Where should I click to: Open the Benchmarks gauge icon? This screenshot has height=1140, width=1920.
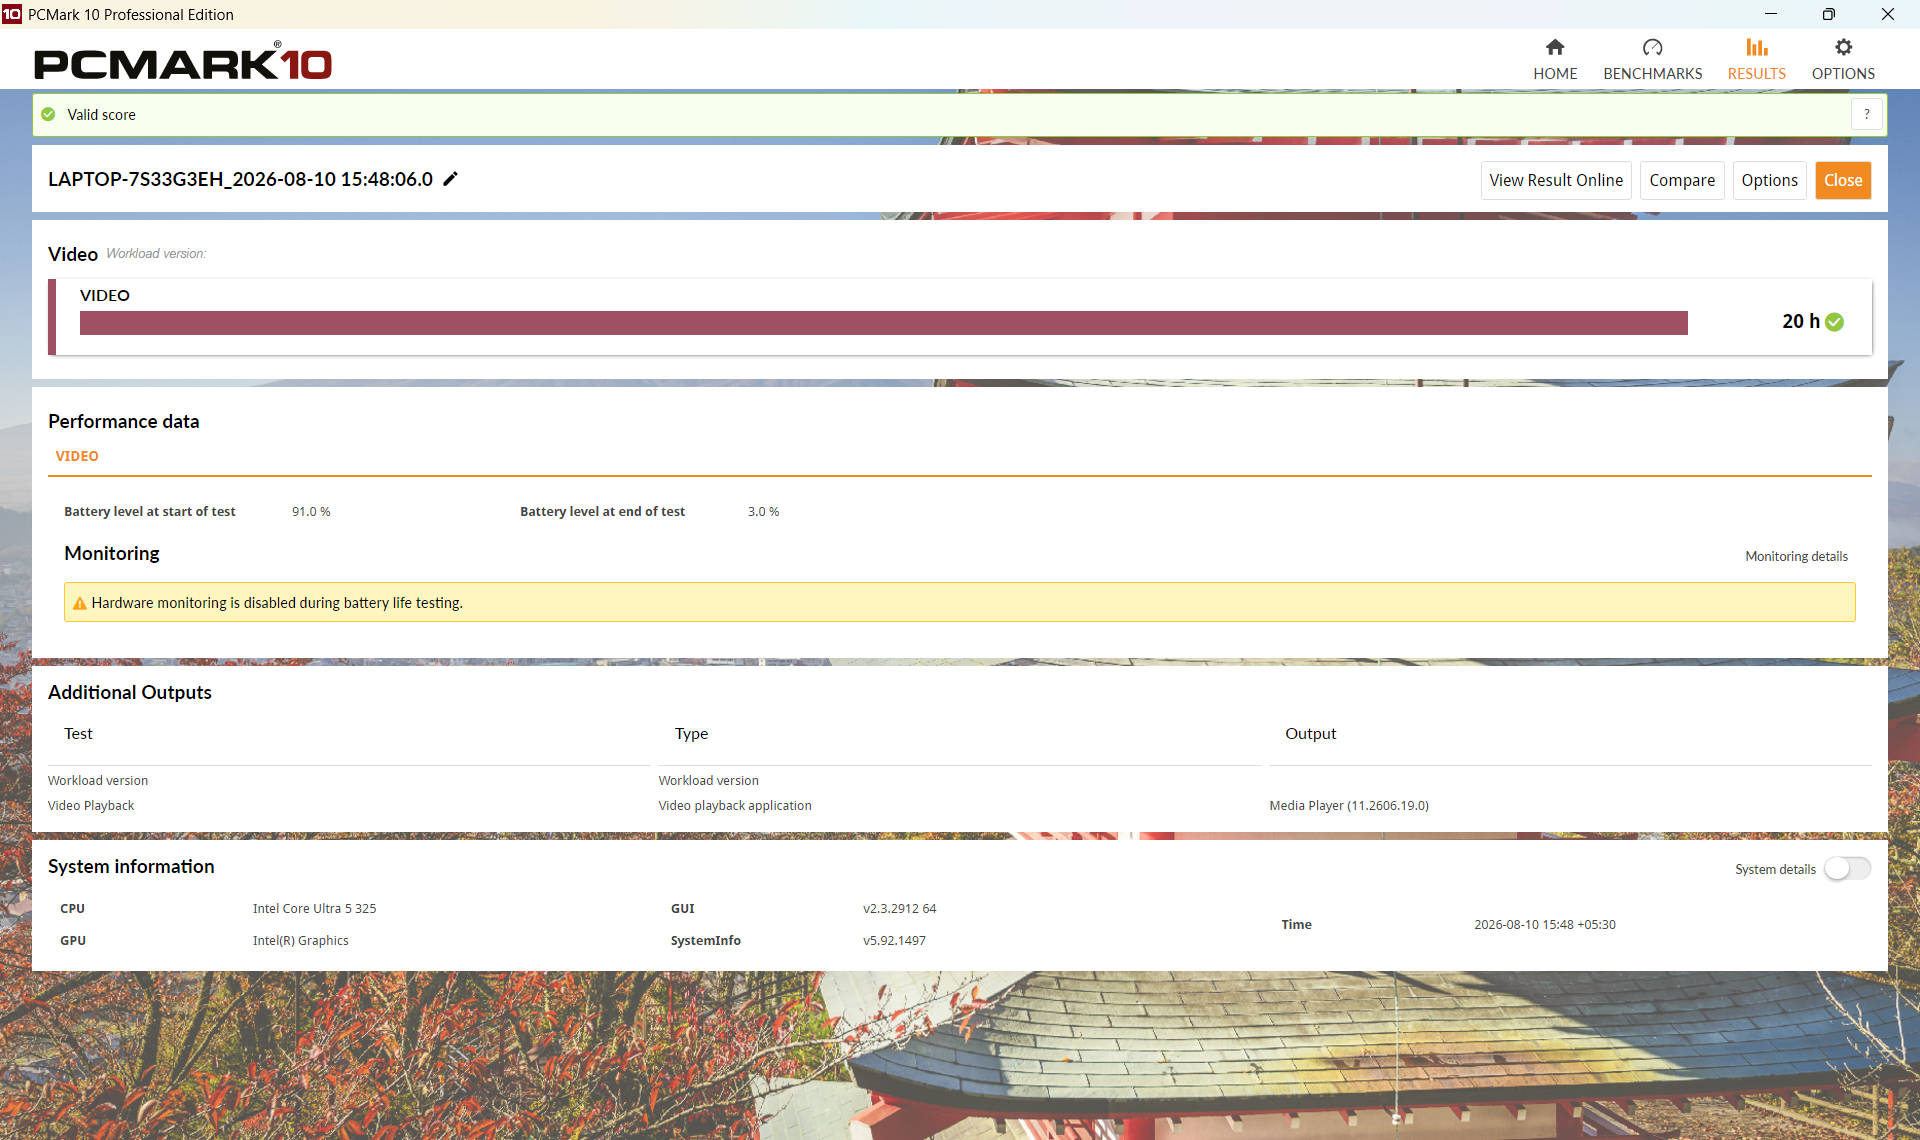1652,47
